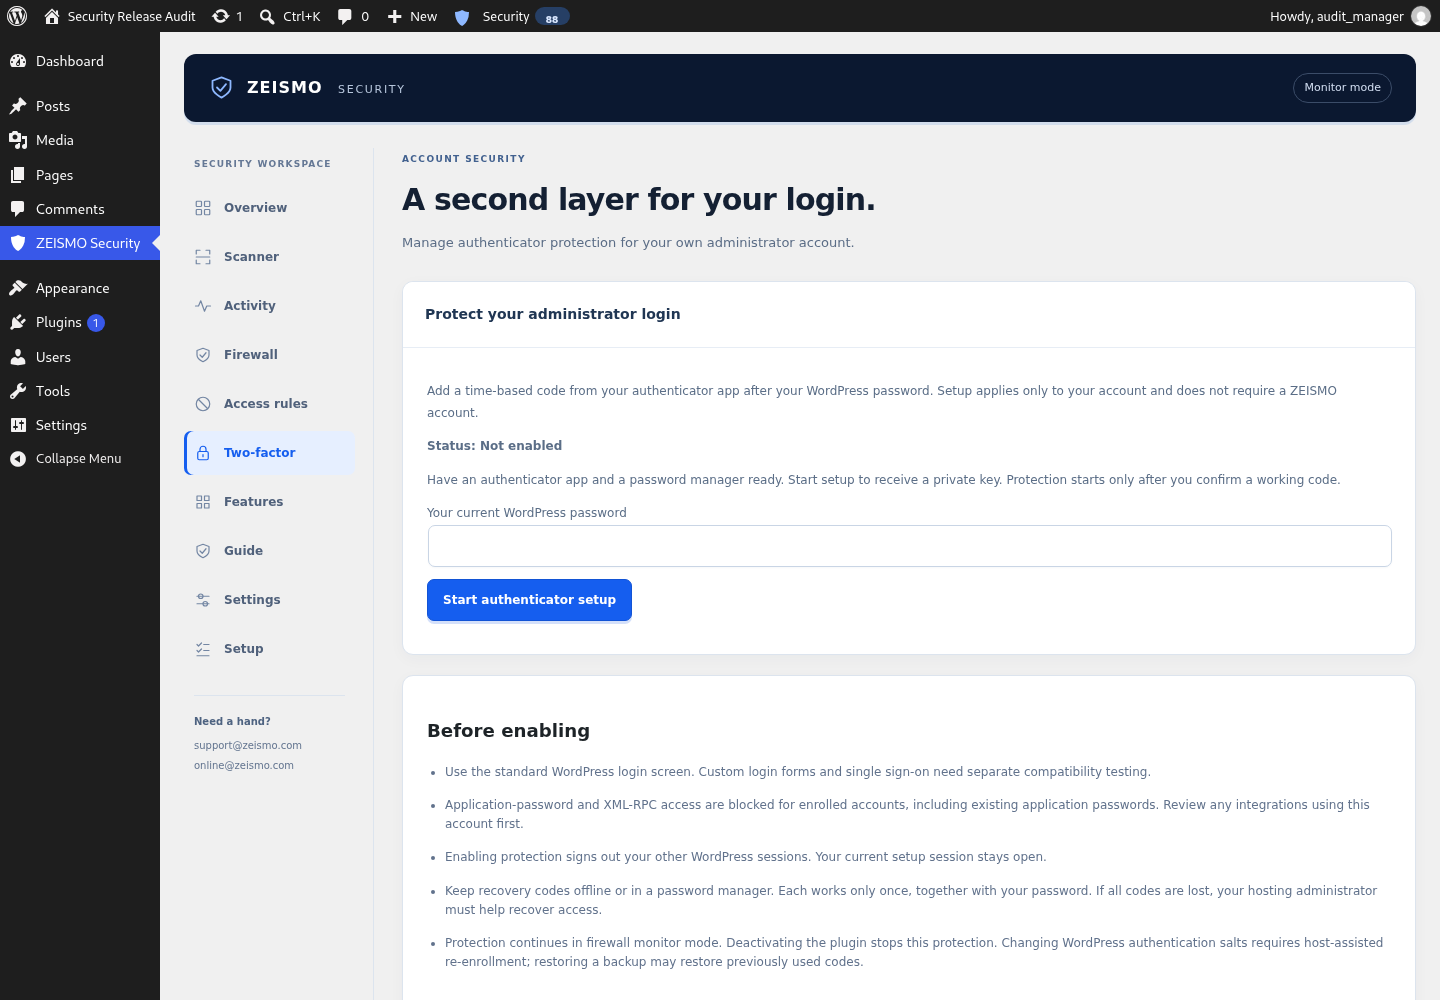Image resolution: width=1440 pixels, height=1000 pixels.
Task: Click the WordPress logo icon in admin bar
Action: click(x=17, y=16)
